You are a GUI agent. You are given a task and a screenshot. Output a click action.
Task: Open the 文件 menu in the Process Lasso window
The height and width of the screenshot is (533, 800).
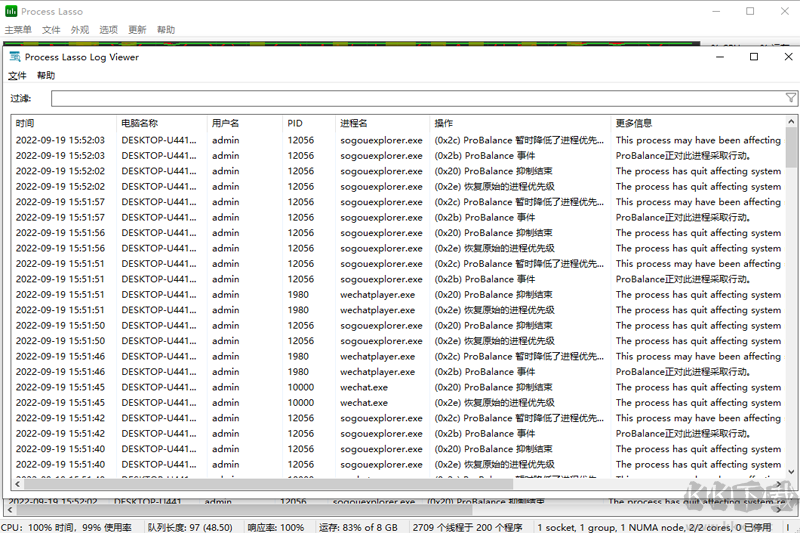point(51,30)
